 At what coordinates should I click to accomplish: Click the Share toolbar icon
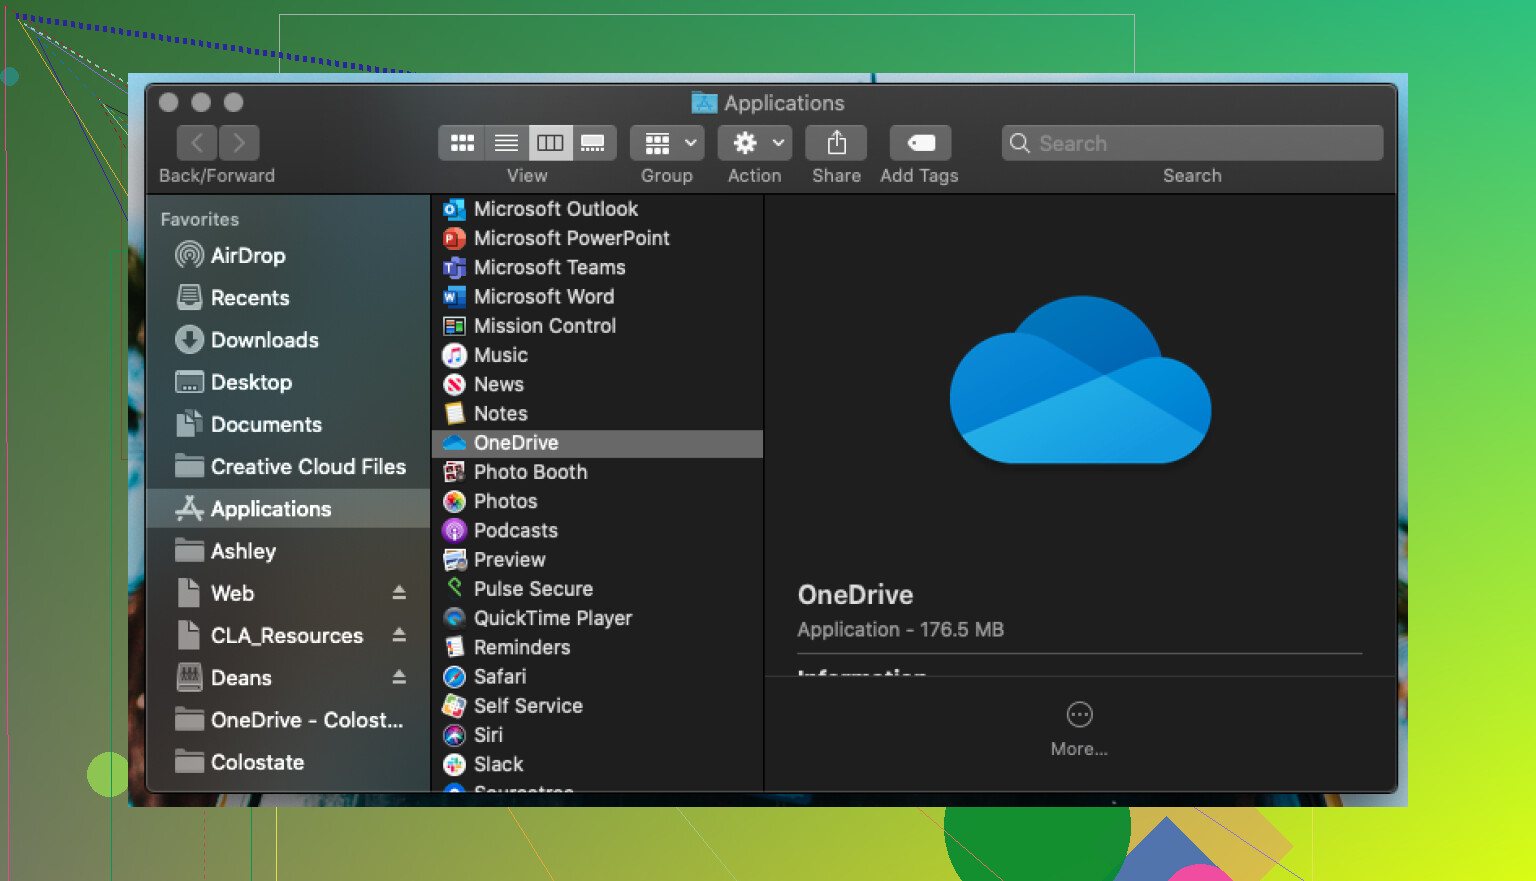pos(836,143)
